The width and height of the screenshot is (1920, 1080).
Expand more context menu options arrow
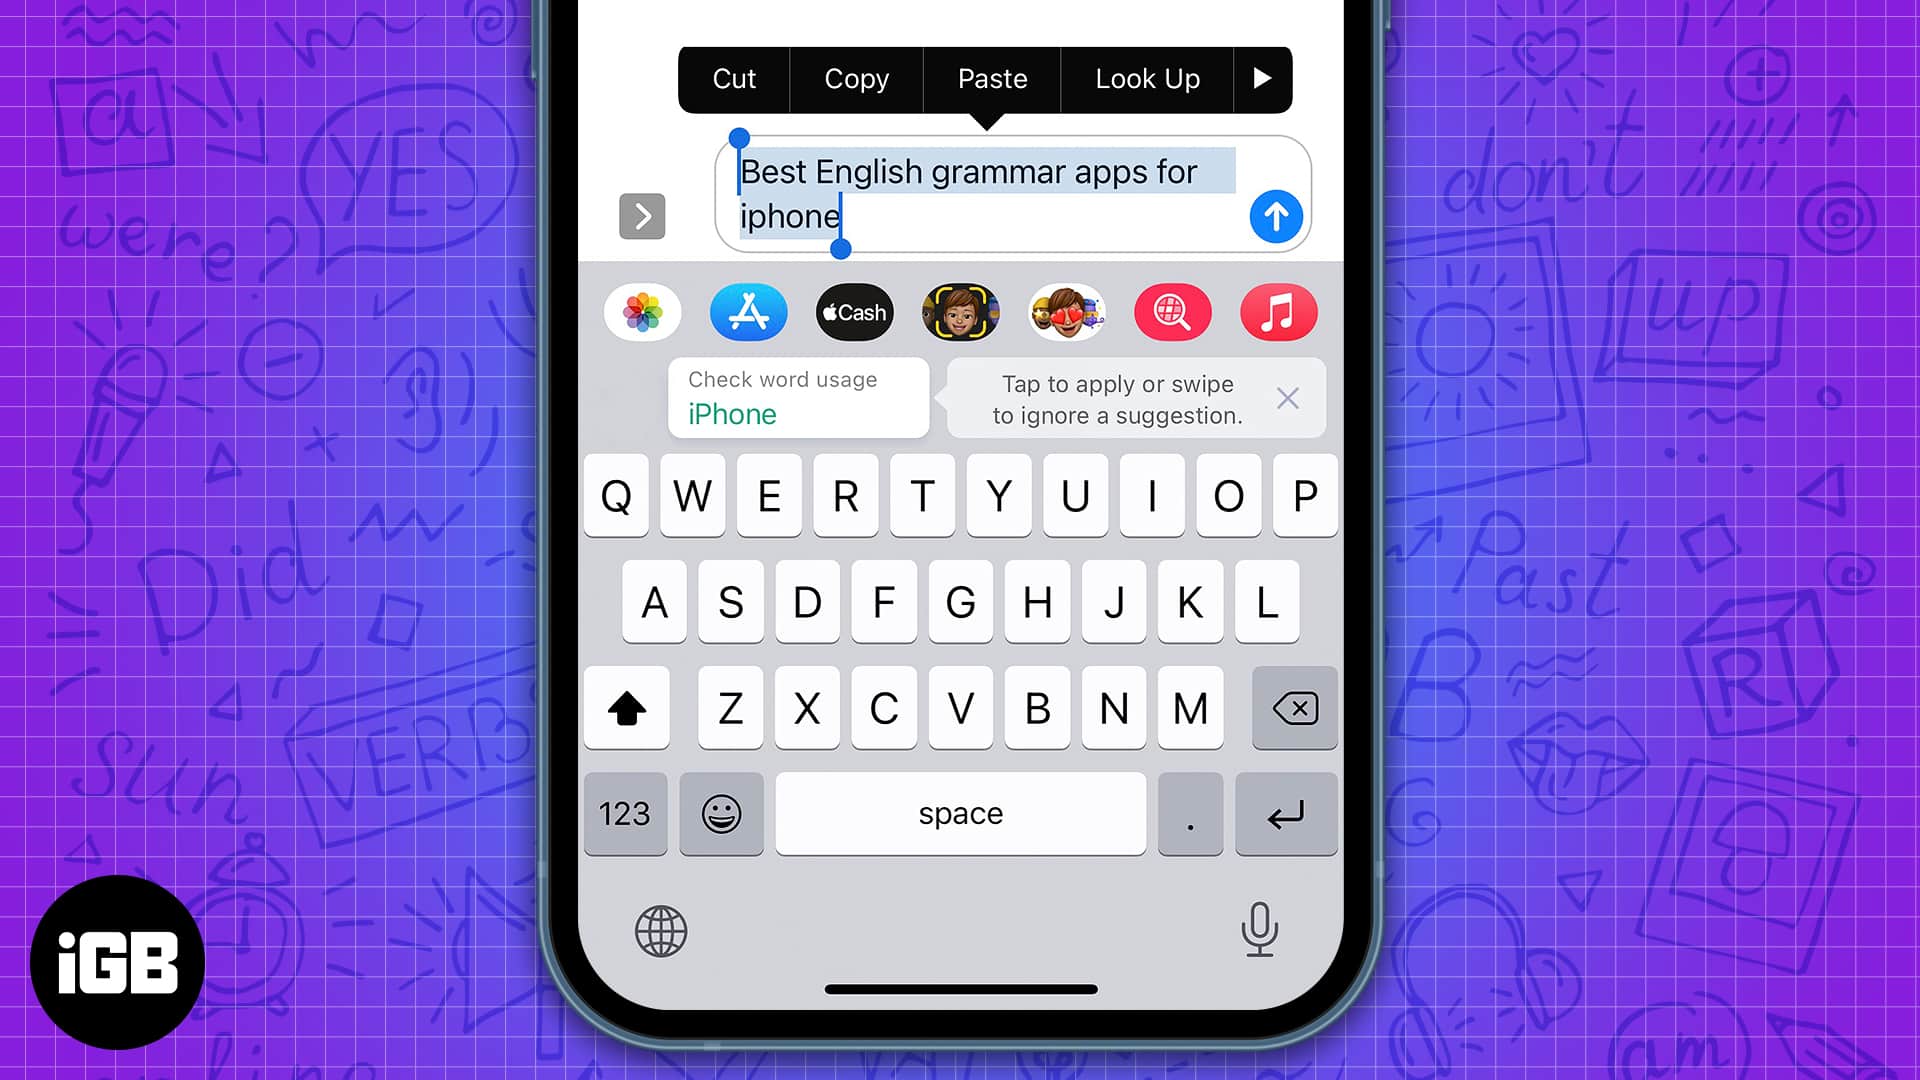[x=1261, y=79]
